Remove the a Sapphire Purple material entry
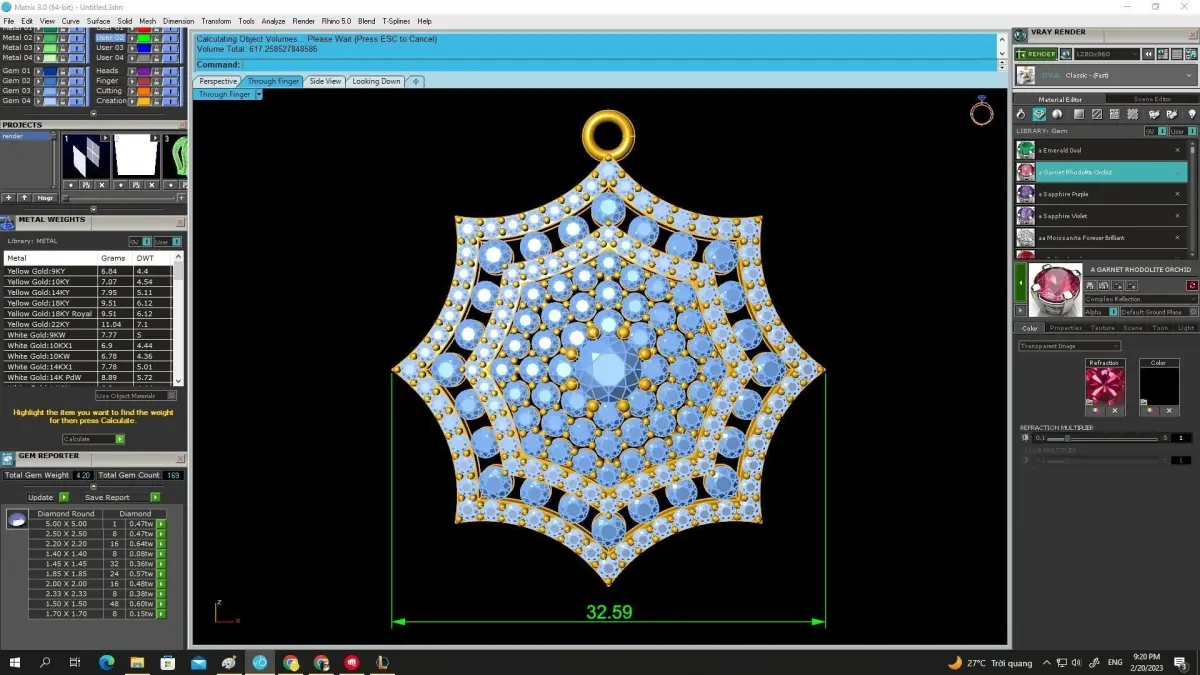Viewport: 1200px width, 675px height. (1177, 194)
